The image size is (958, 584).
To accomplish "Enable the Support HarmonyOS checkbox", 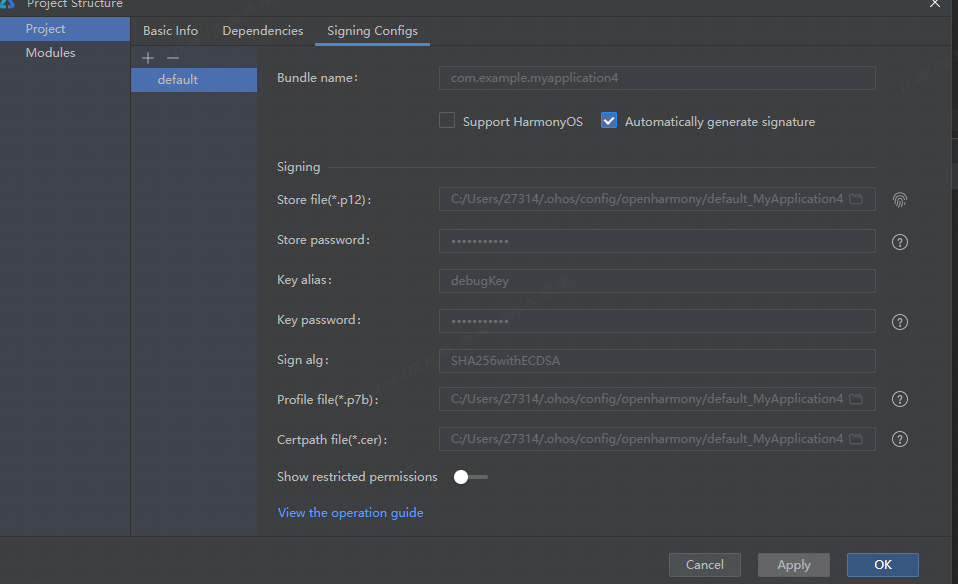I will coord(447,121).
